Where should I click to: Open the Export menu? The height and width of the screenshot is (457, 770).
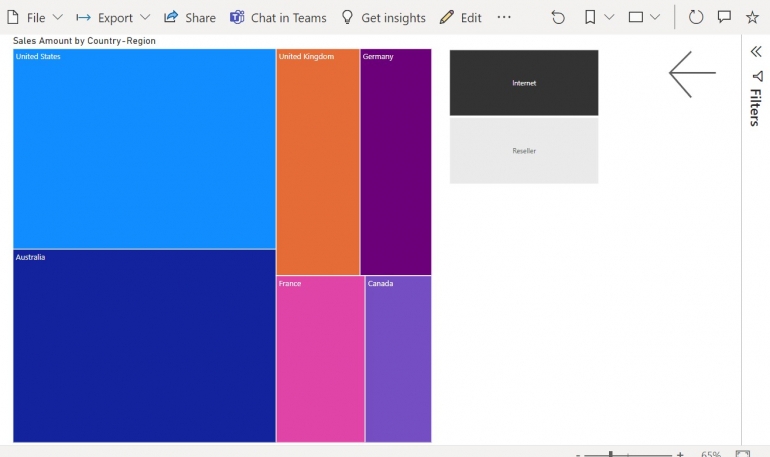pos(114,18)
